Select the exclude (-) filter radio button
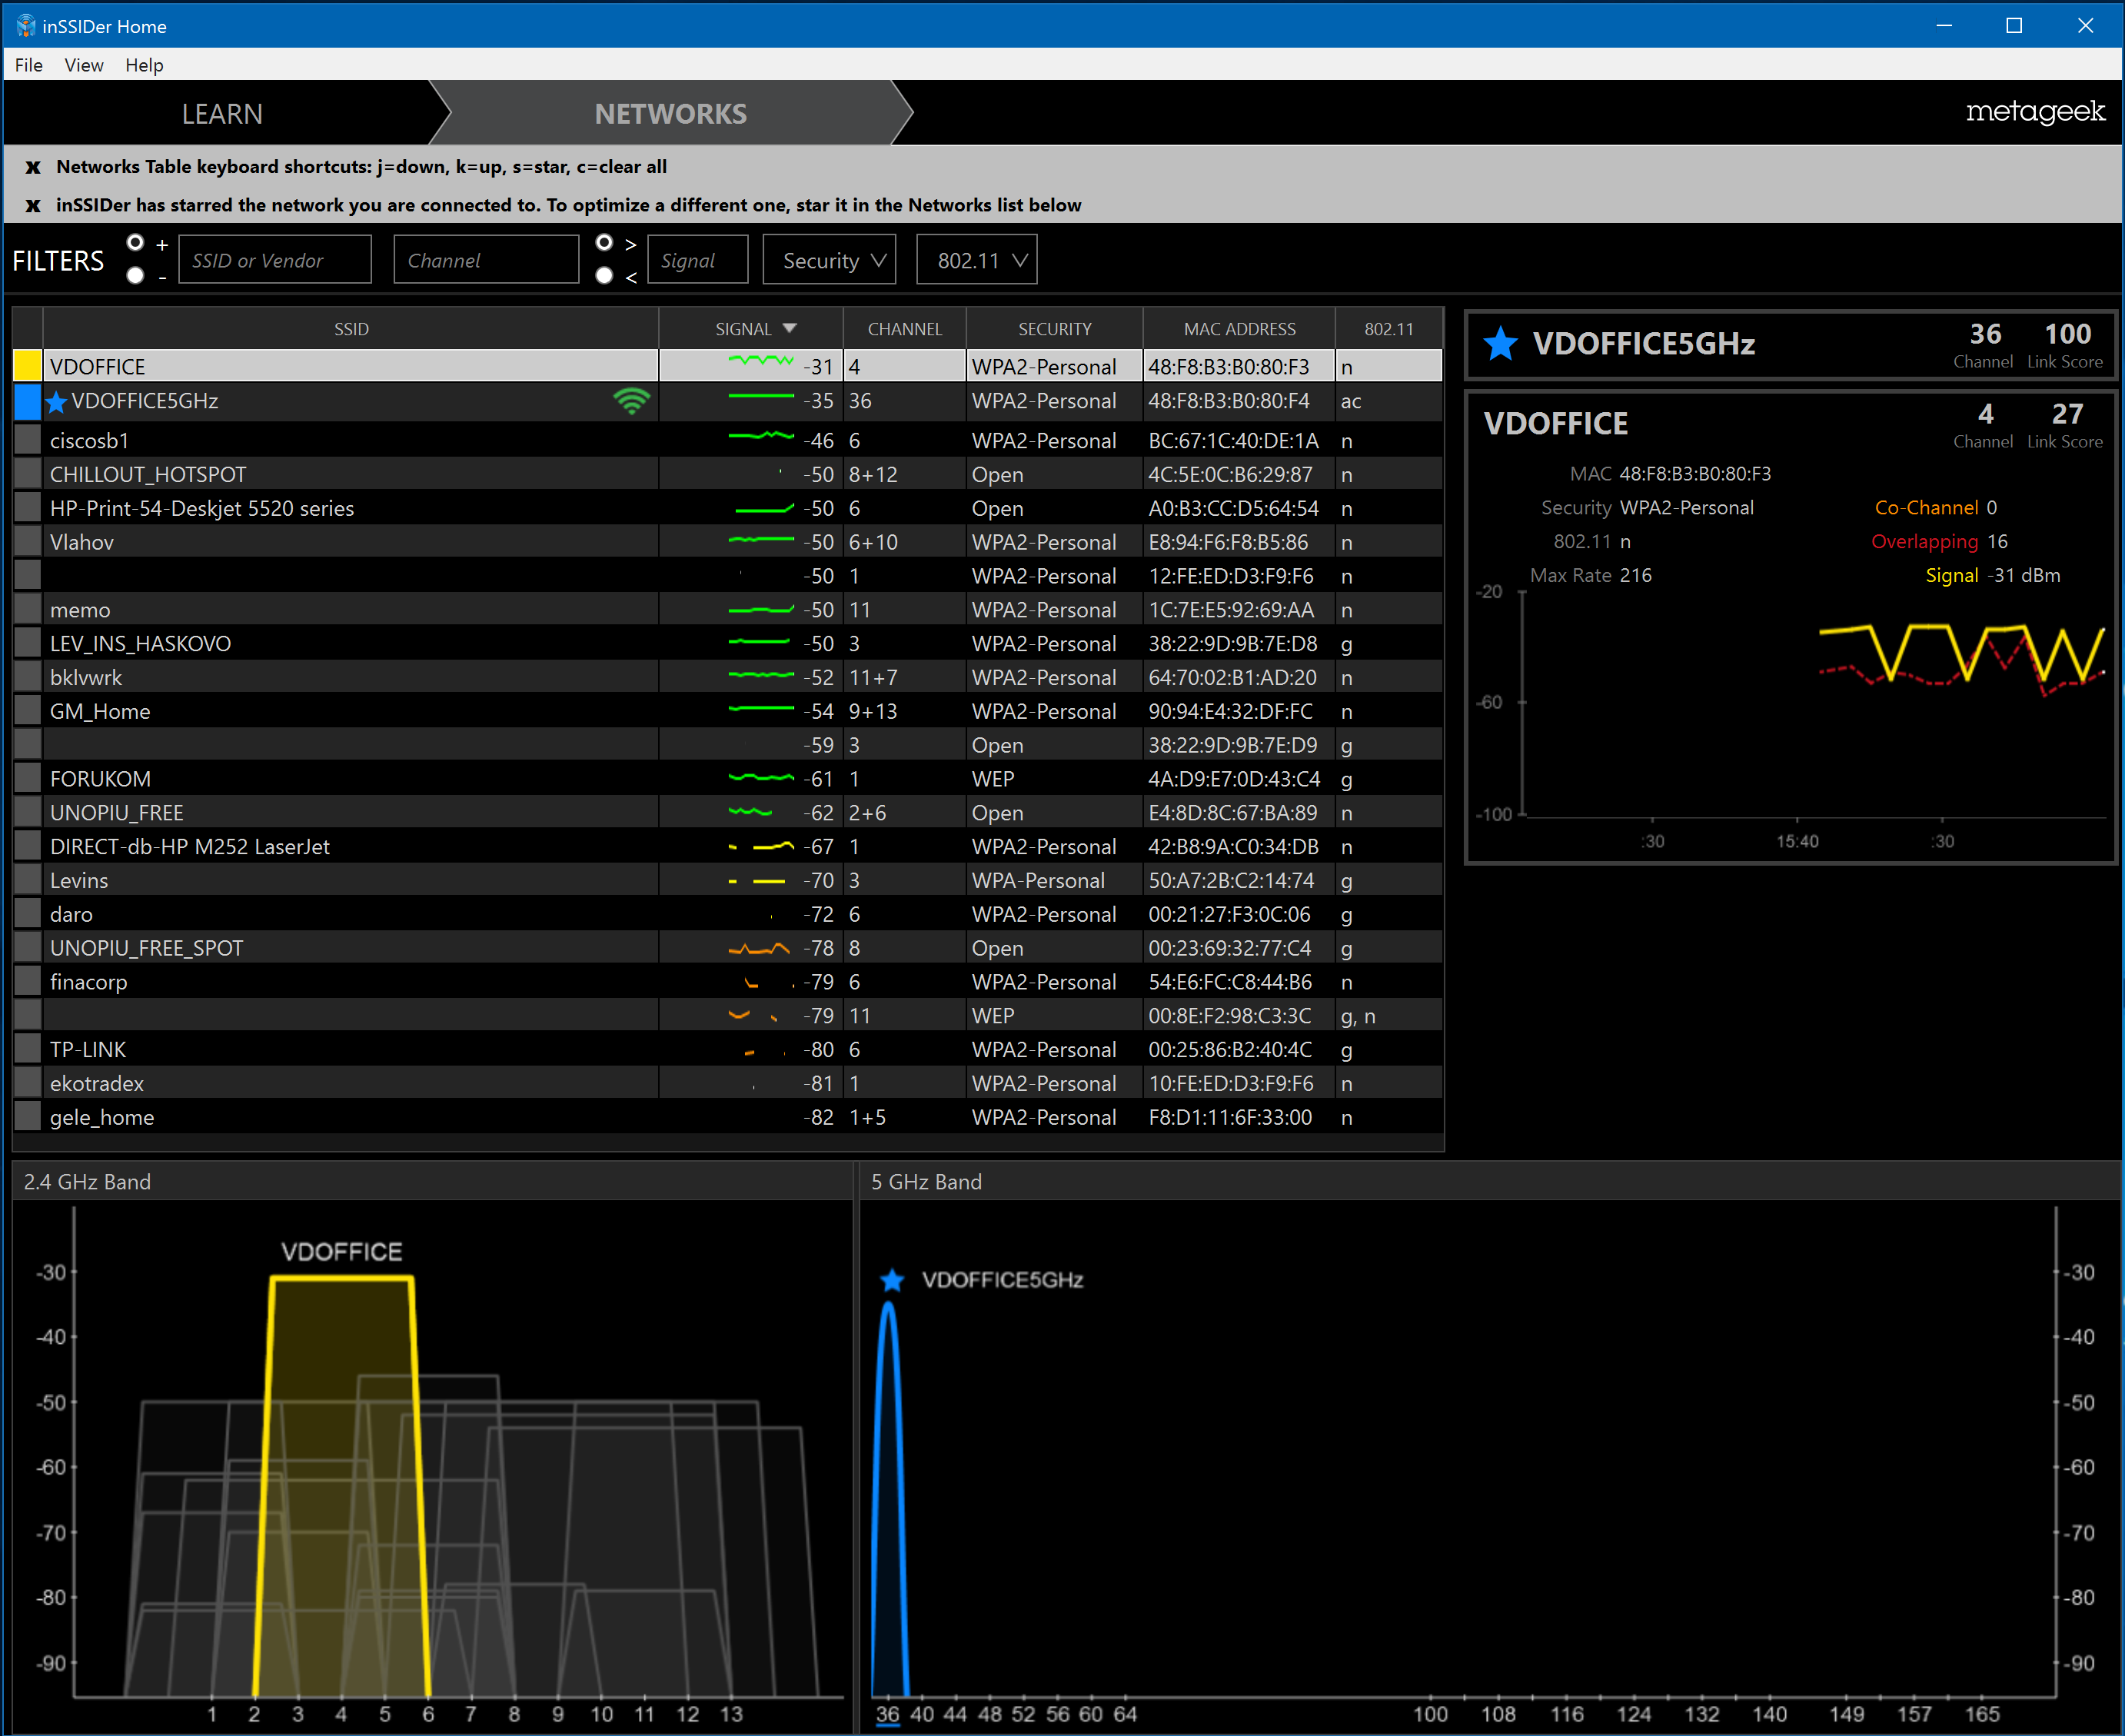Image resolution: width=2125 pixels, height=1736 pixels. point(135,276)
